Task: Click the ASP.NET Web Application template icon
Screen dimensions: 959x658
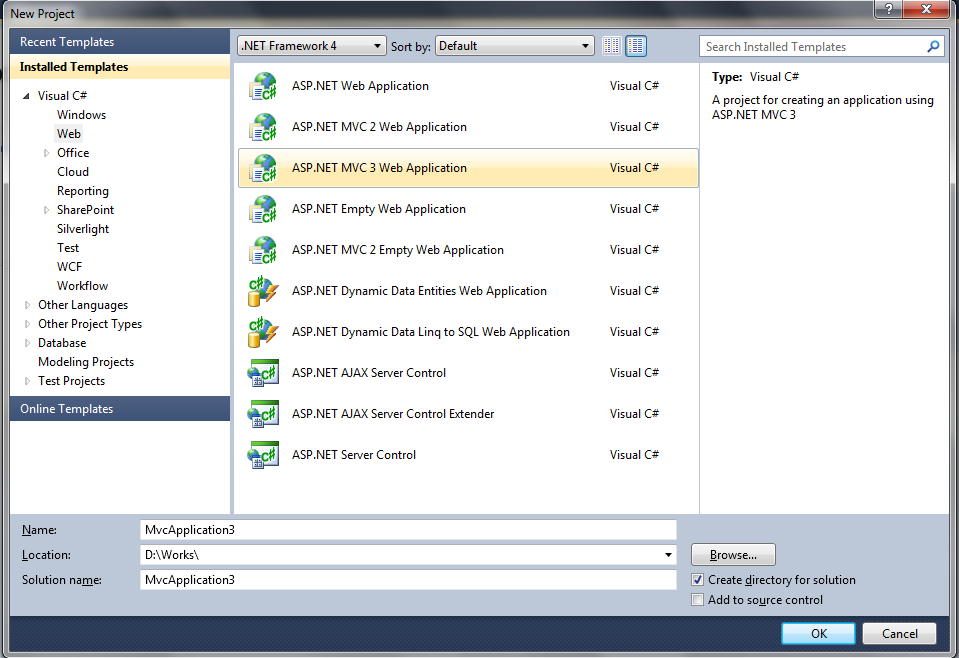Action: pos(263,86)
